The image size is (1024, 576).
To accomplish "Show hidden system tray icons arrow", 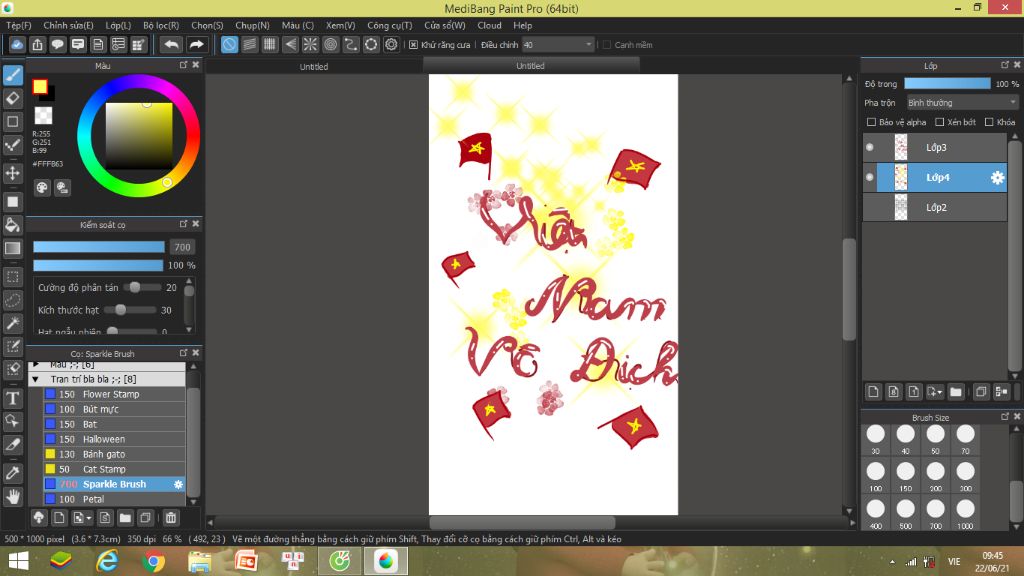I will (x=892, y=562).
